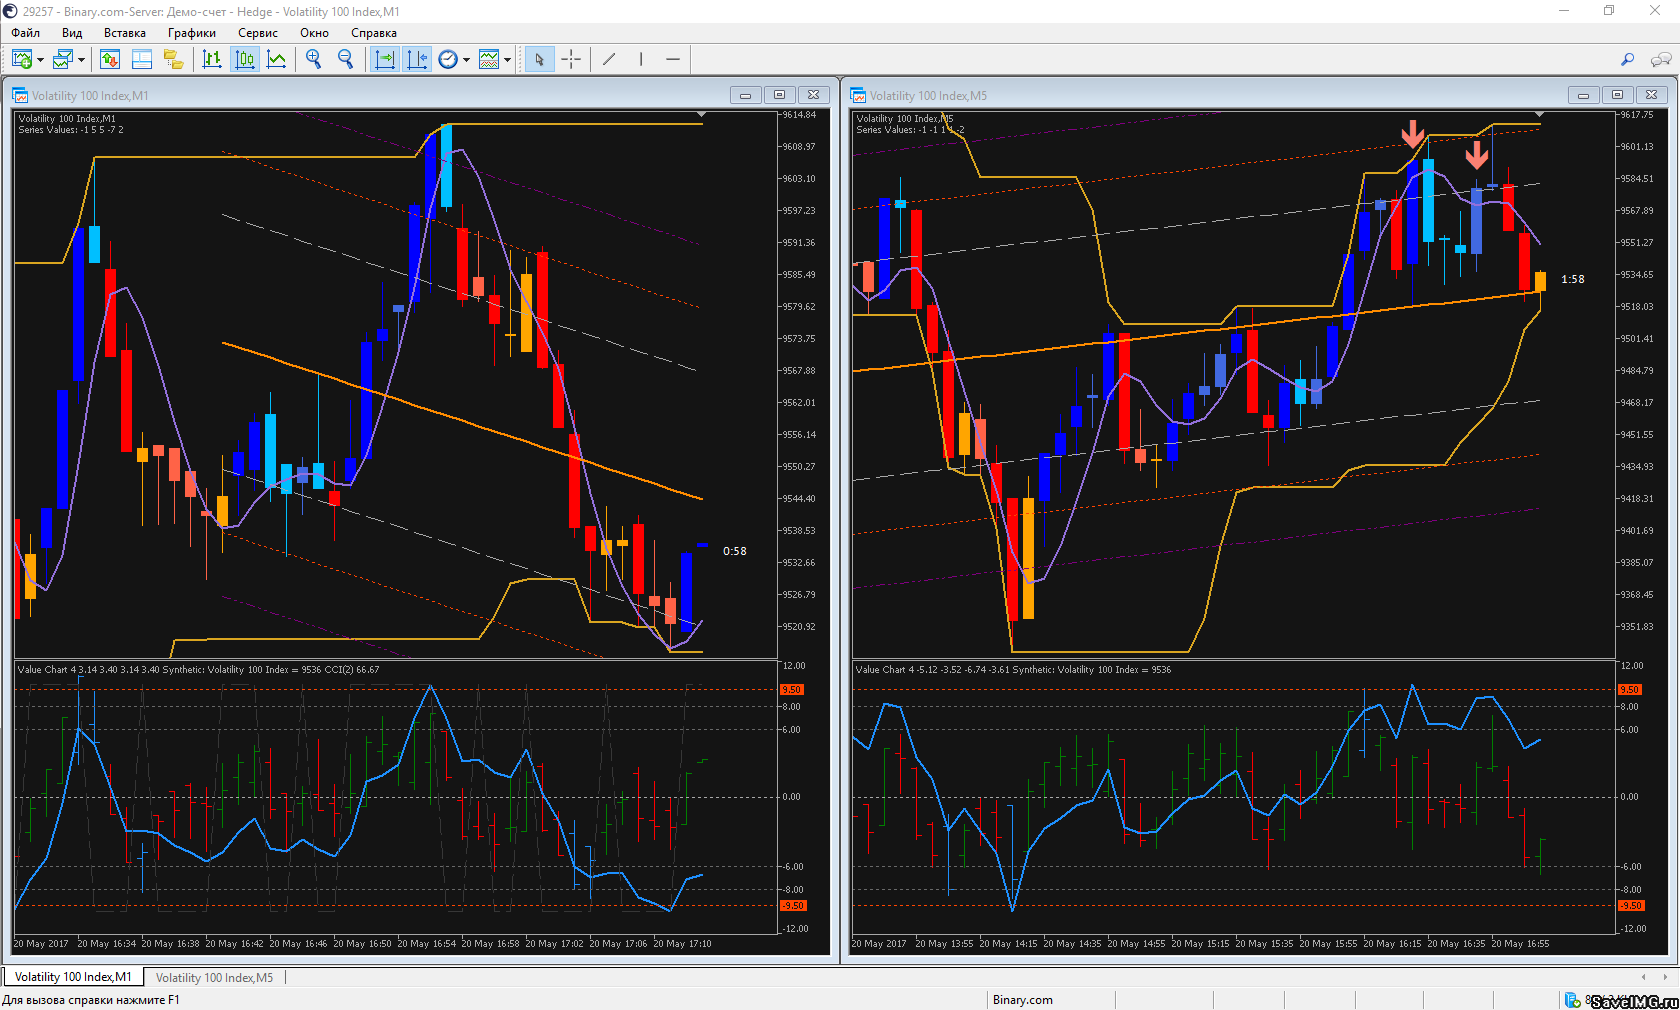Zoom out on the chart

coord(346,60)
